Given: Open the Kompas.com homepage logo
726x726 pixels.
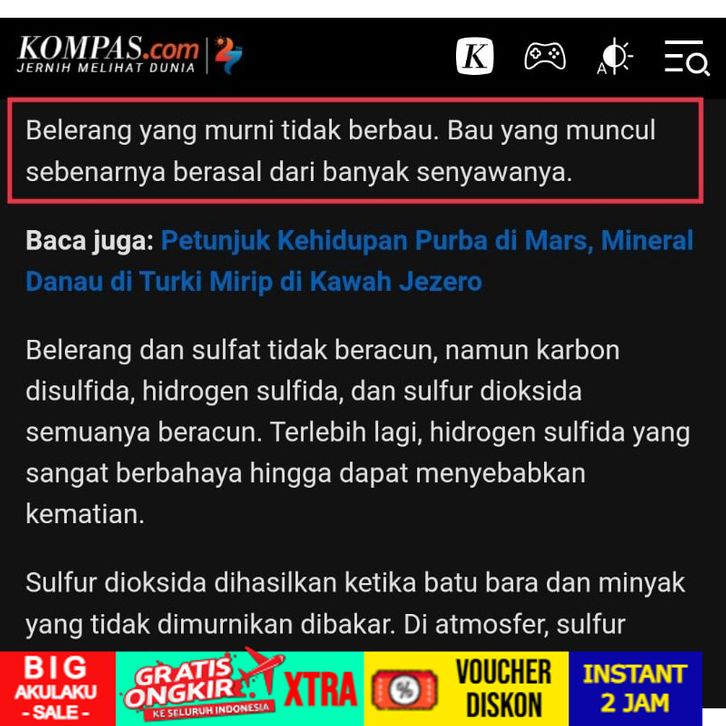Looking at the screenshot, I should pos(108,54).
